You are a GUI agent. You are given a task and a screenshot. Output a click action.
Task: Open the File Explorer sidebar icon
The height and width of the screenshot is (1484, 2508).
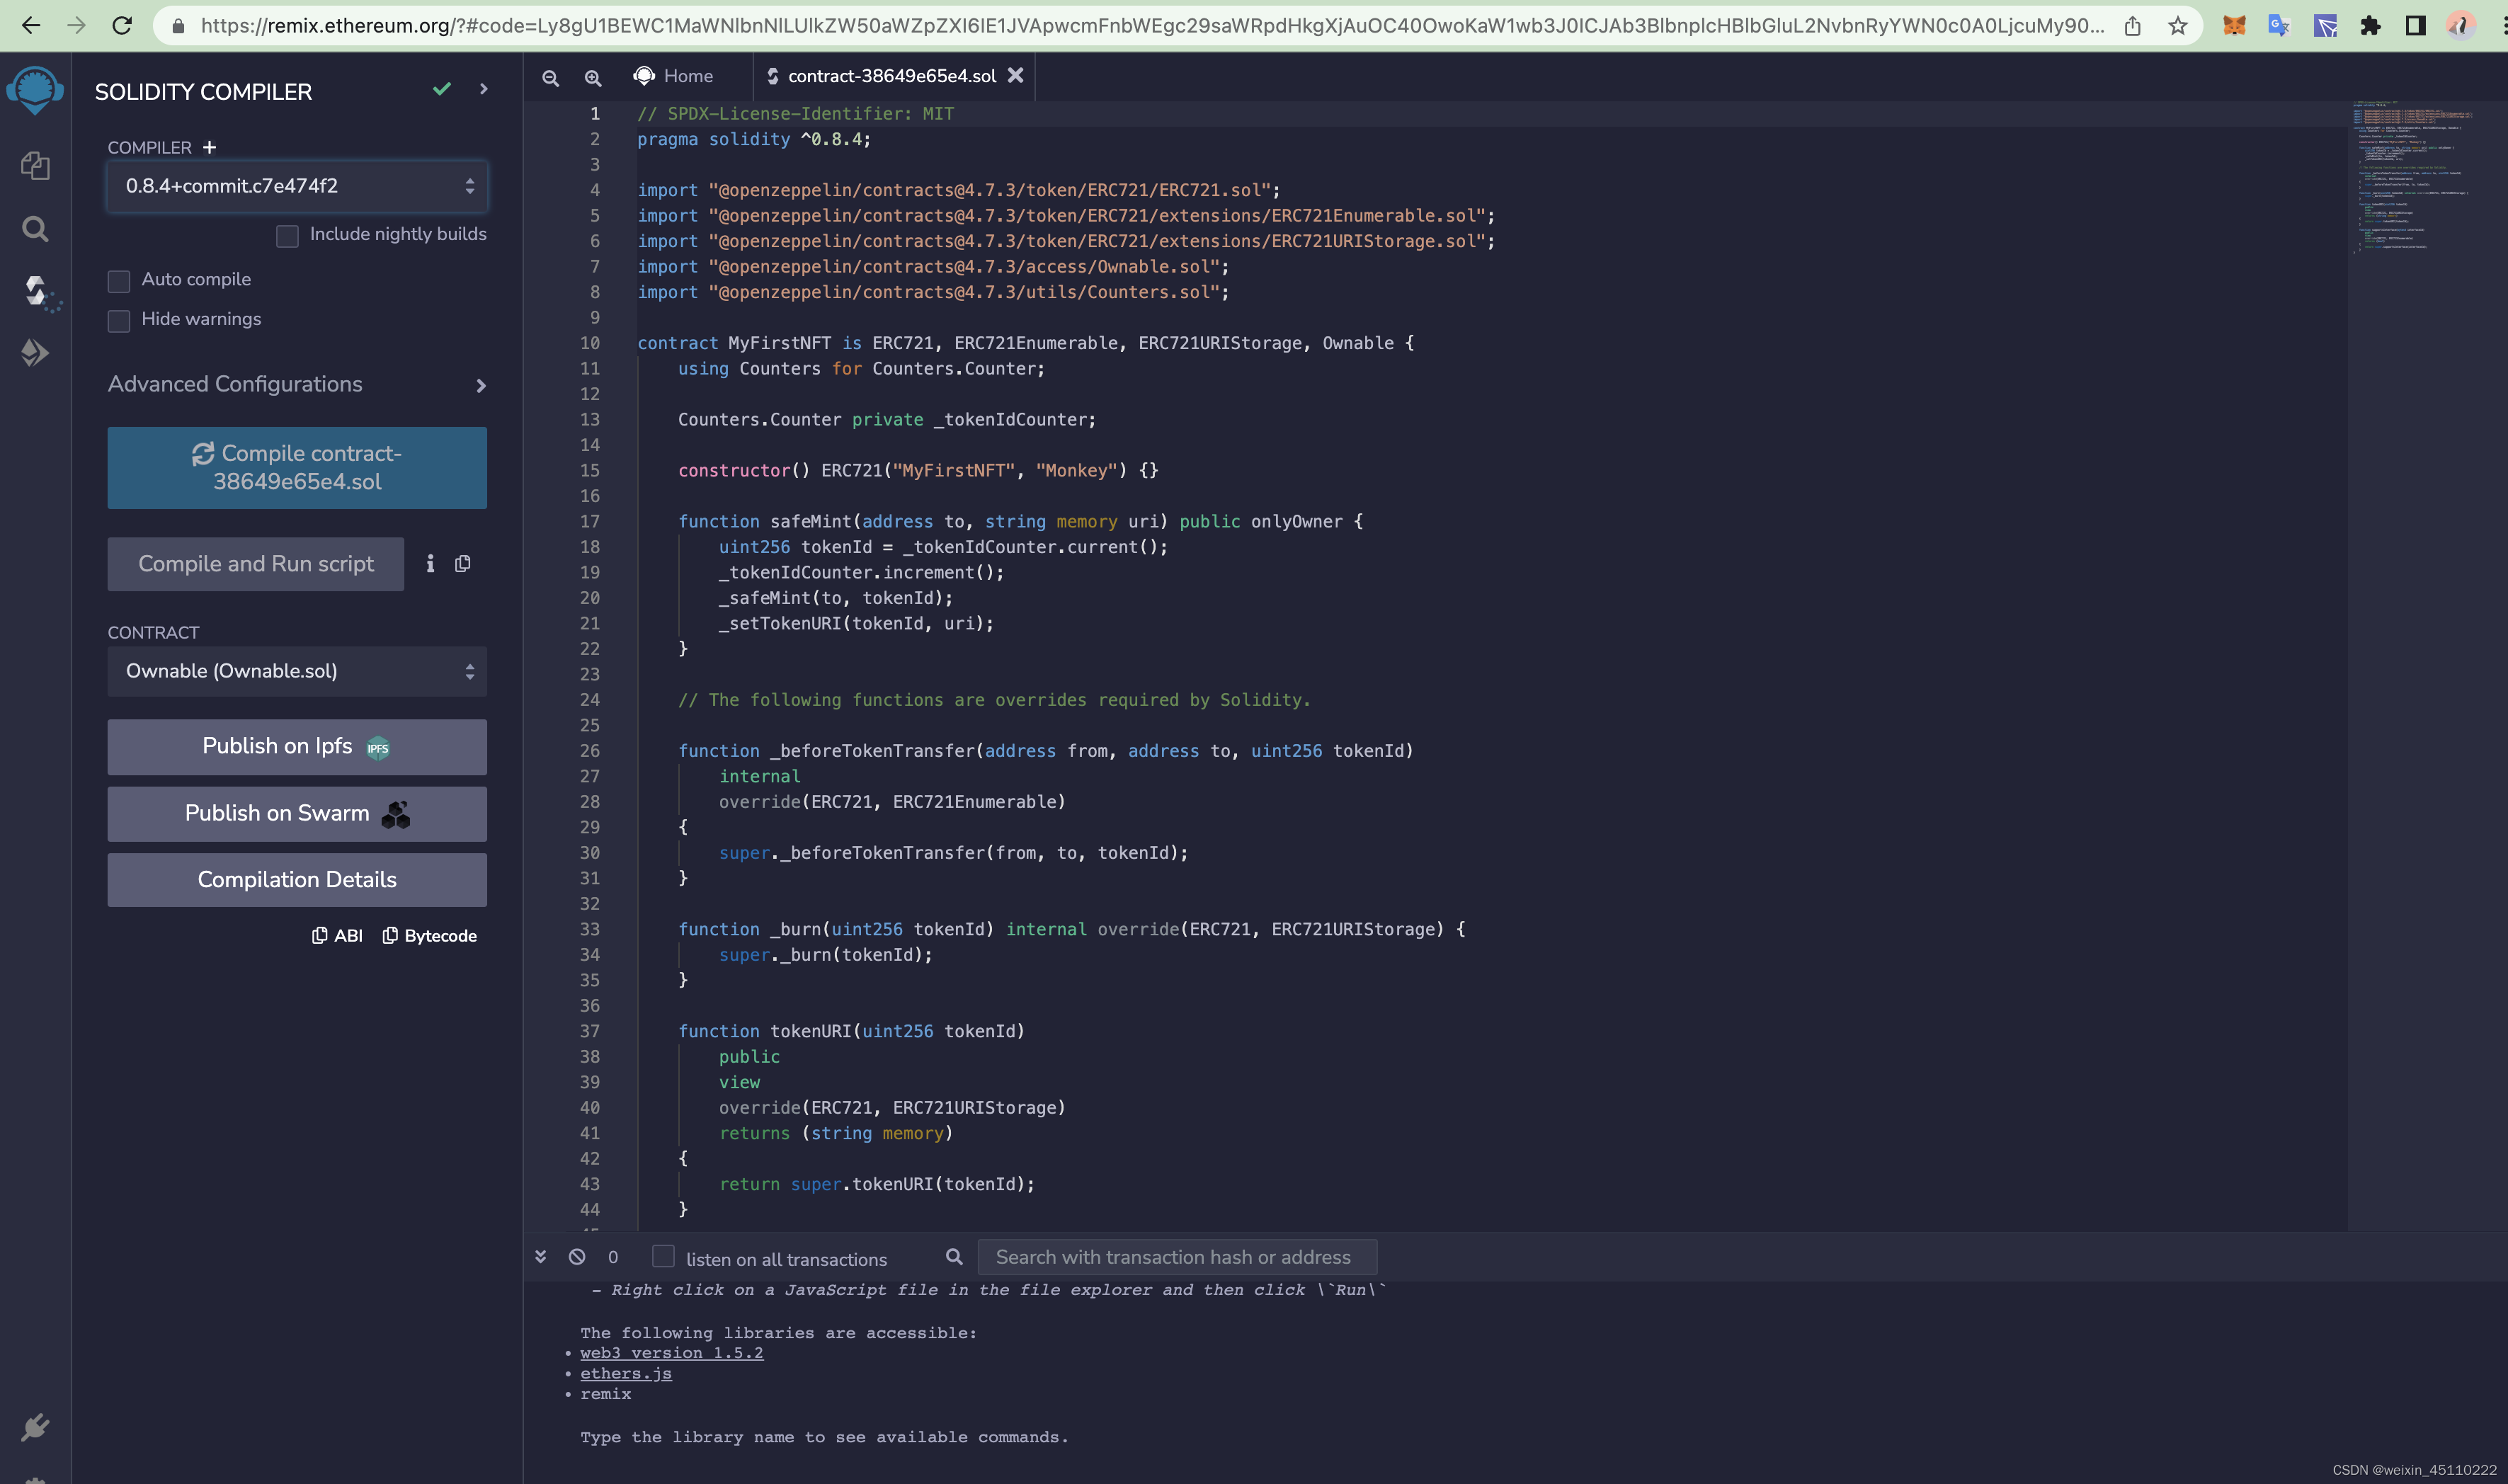click(35, 165)
